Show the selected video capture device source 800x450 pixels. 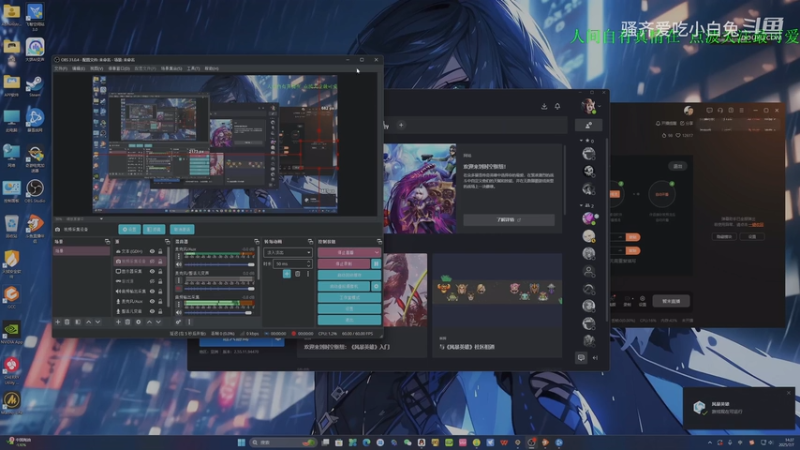(152, 261)
